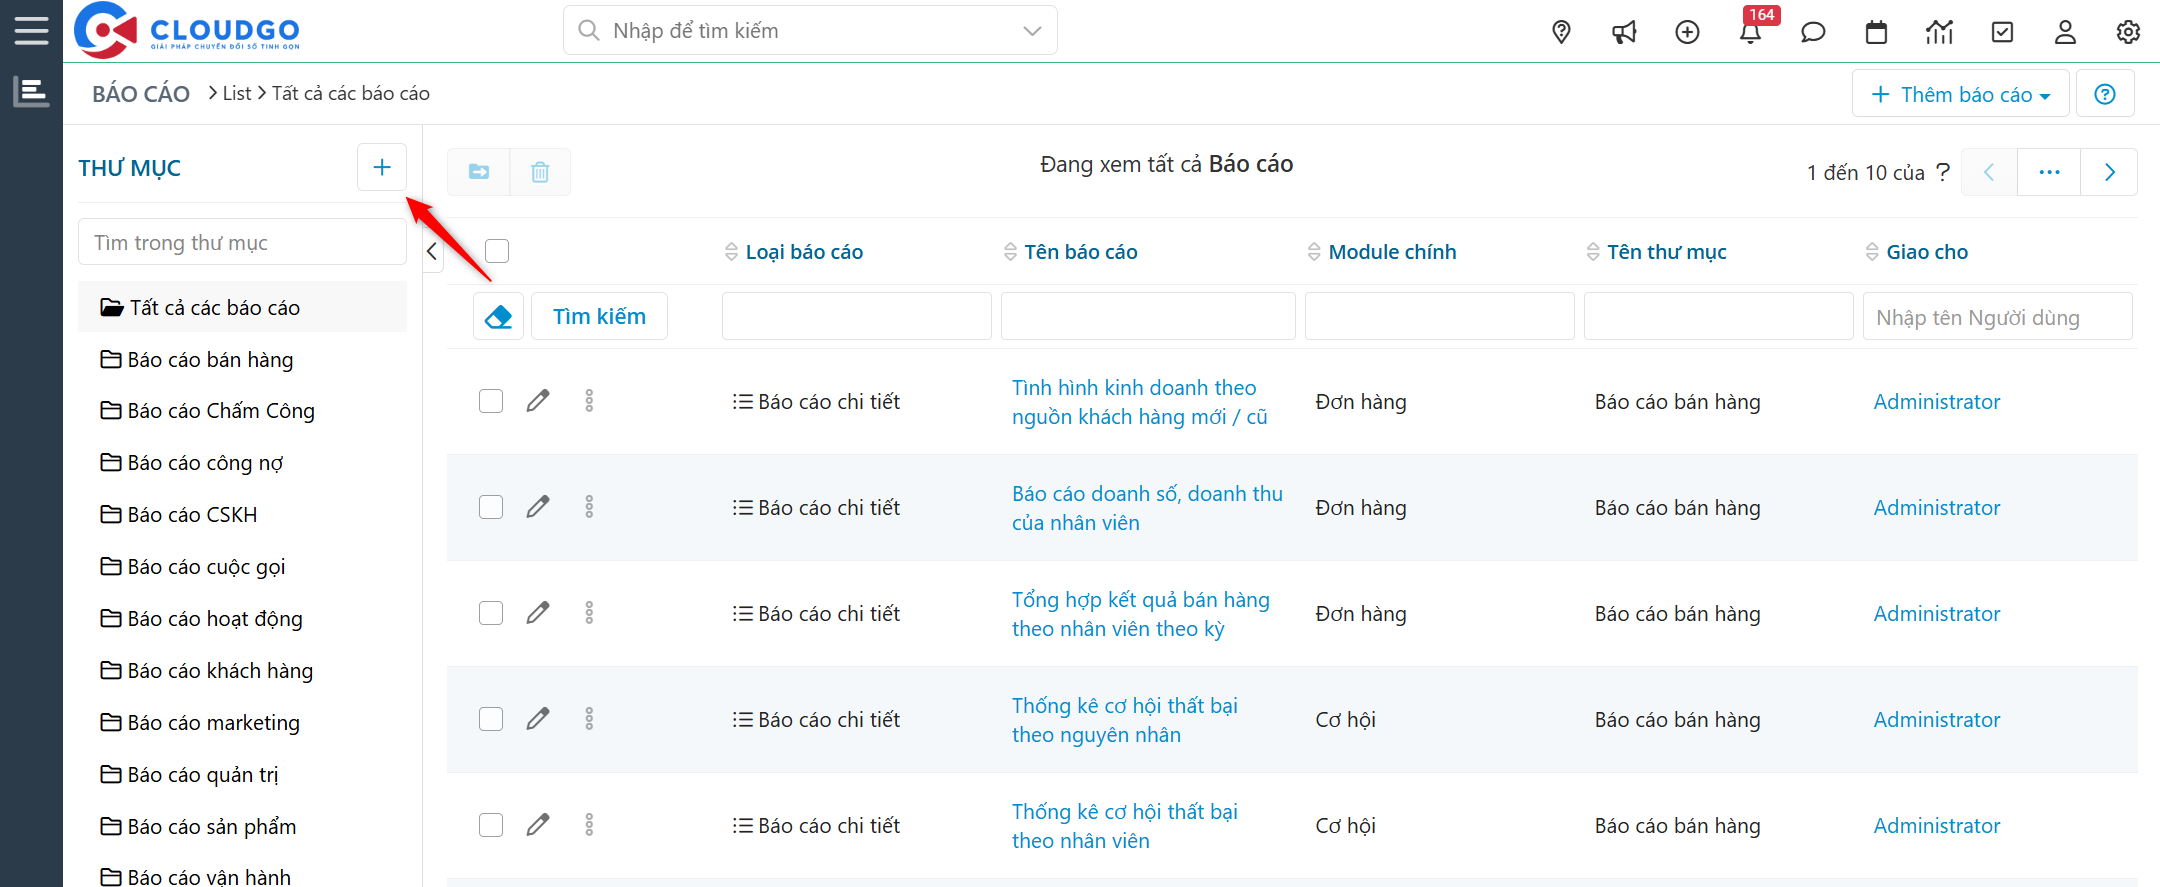Open the announcements megaphone icon
The height and width of the screenshot is (887, 2160).
[1624, 33]
